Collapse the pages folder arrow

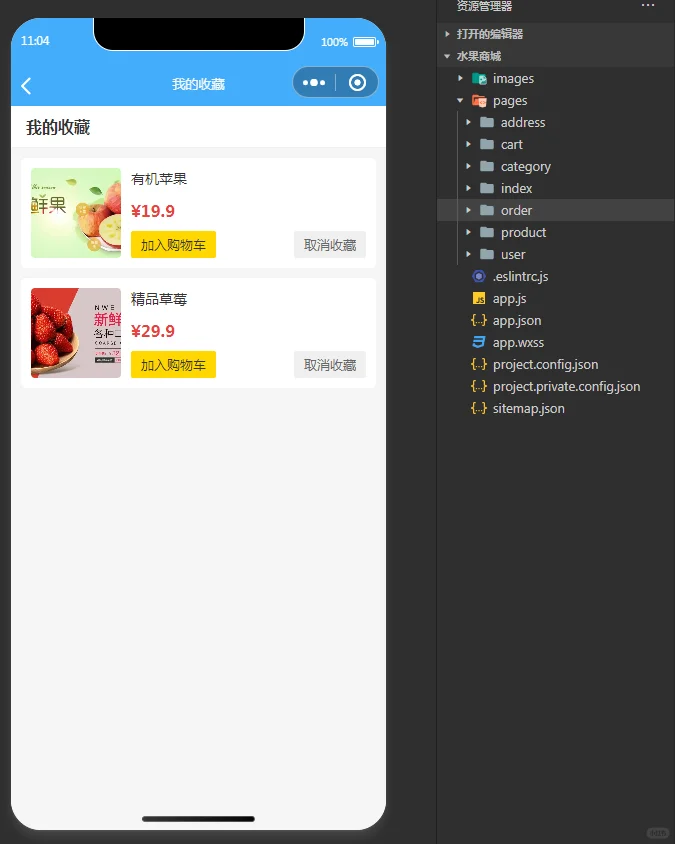(460, 100)
